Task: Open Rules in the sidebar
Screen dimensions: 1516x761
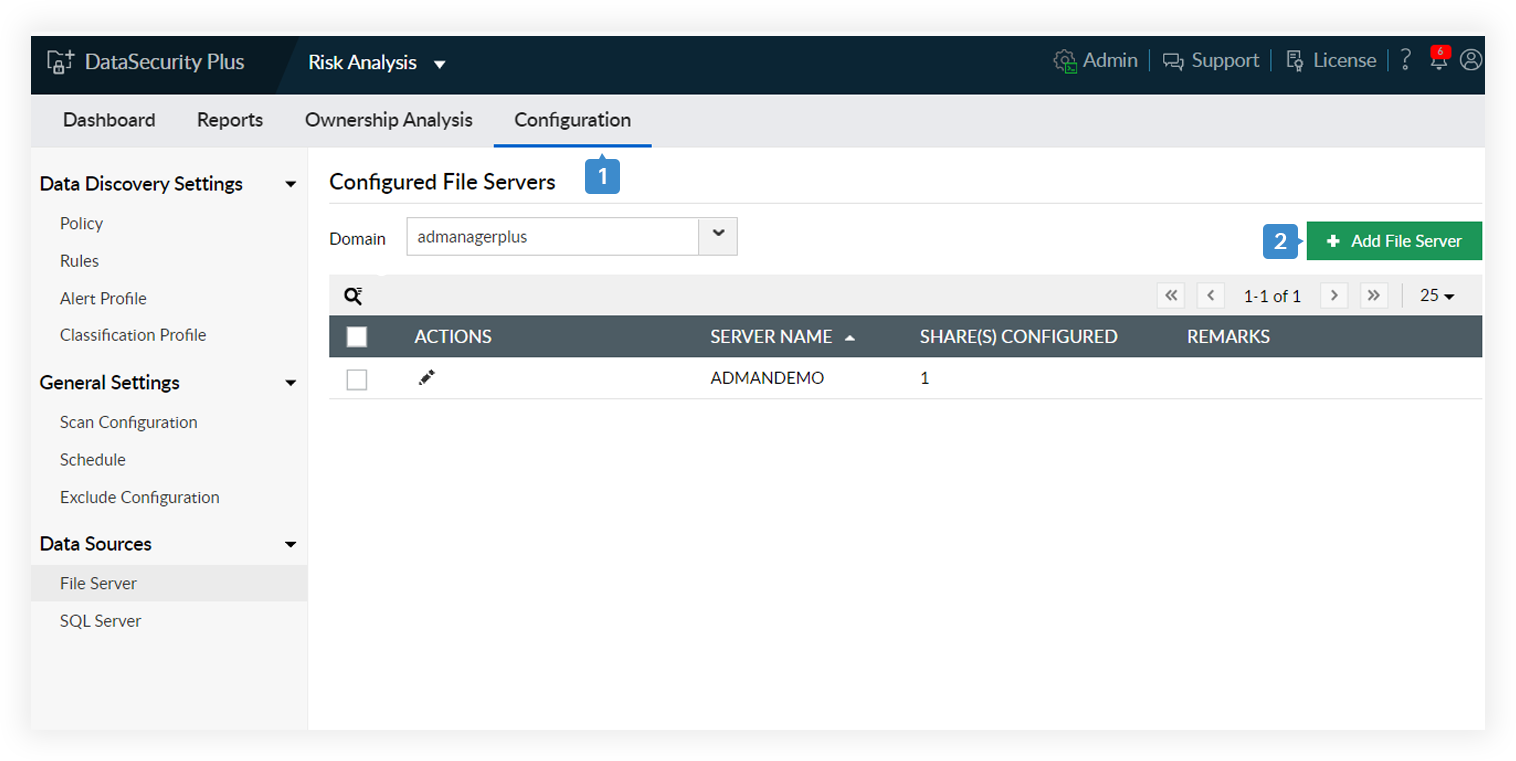Action: point(79,261)
